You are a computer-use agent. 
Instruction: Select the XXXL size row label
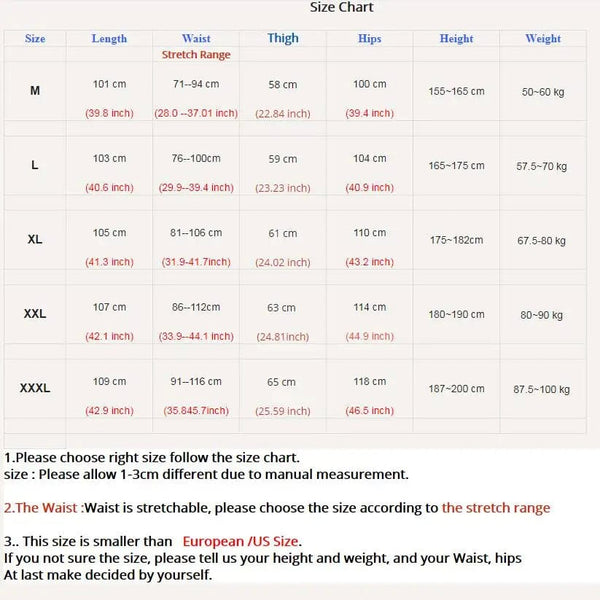coord(35,388)
